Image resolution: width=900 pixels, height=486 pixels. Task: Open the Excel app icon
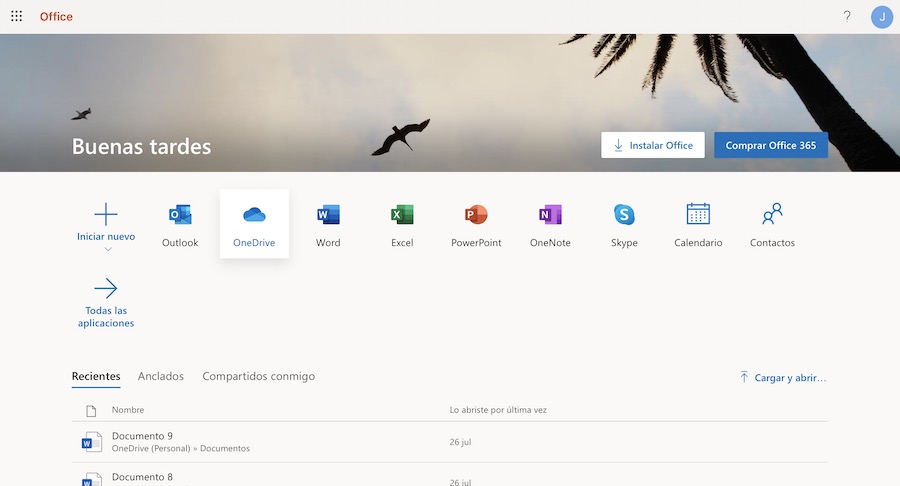[402, 224]
